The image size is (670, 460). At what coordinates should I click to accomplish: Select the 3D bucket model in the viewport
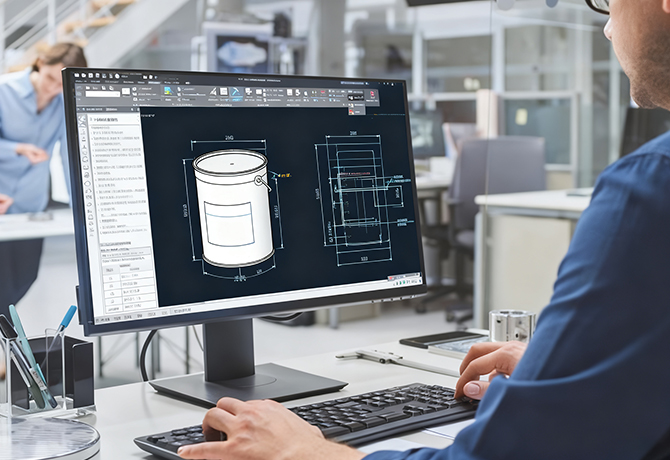(x=232, y=208)
